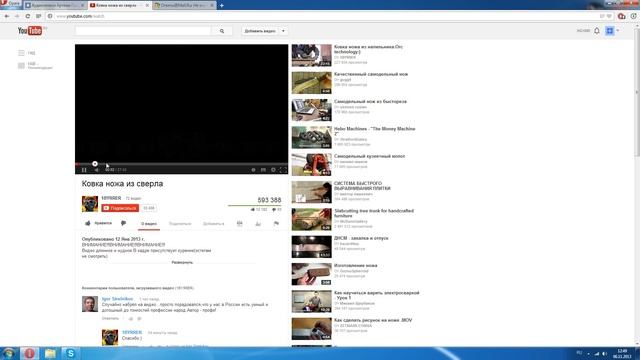Screen dimensions: 640x360
Task: Click the blue account avatar icon
Action: 609,31
